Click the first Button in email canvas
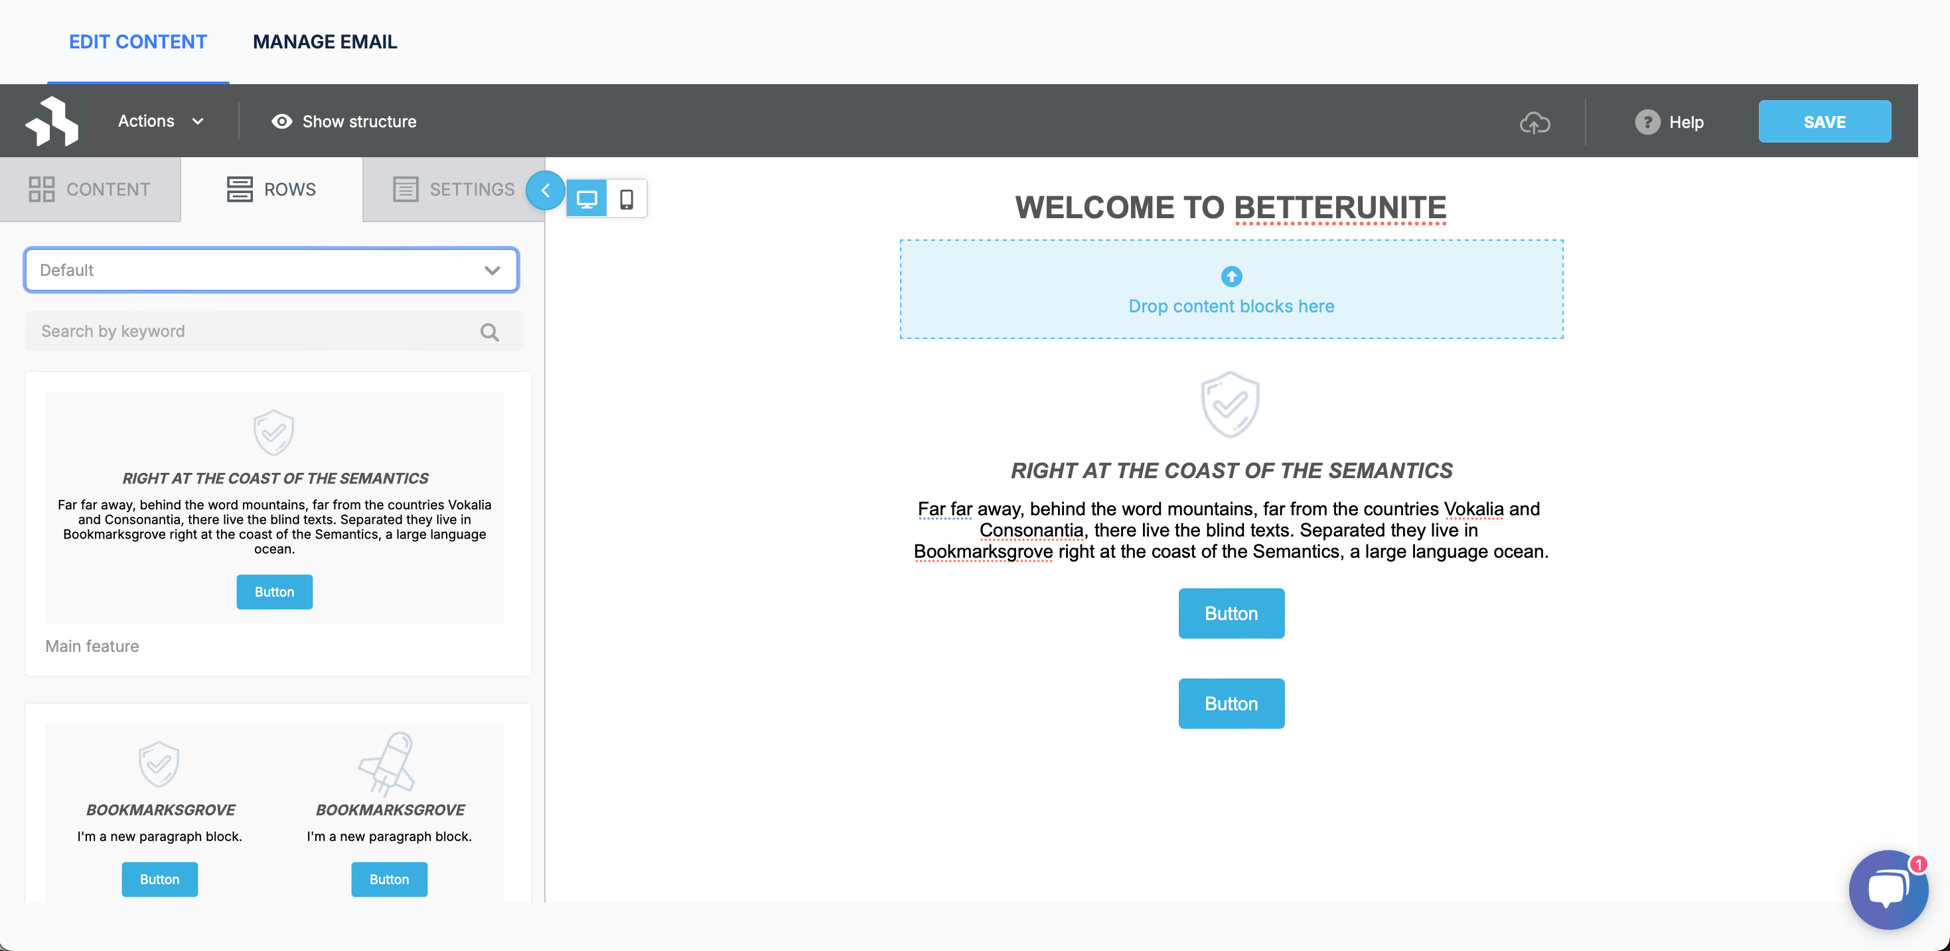 click(x=1231, y=614)
